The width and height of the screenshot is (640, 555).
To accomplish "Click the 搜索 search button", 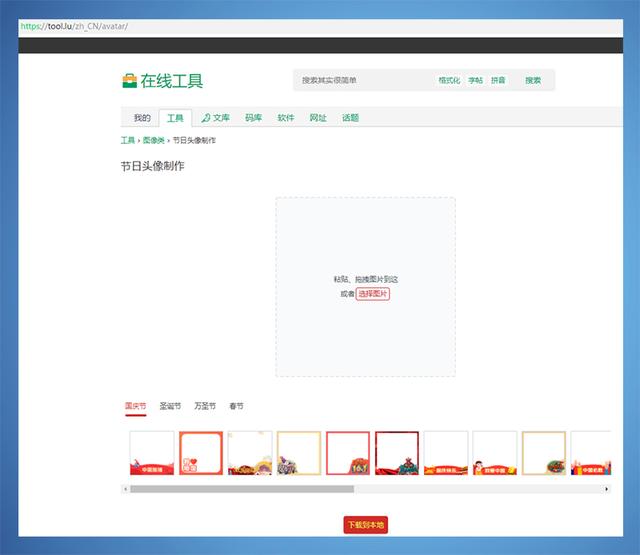I will 533,81.
